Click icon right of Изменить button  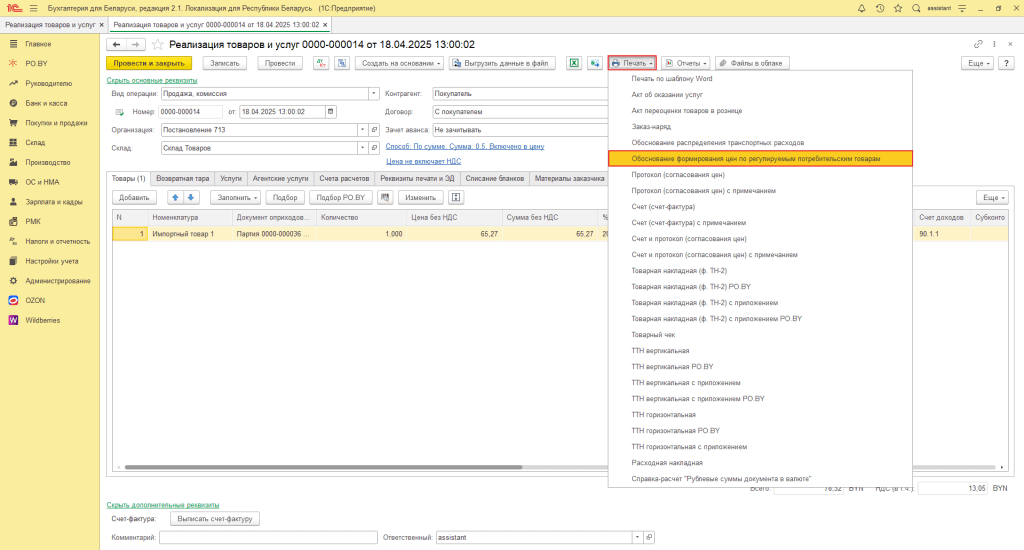456,197
